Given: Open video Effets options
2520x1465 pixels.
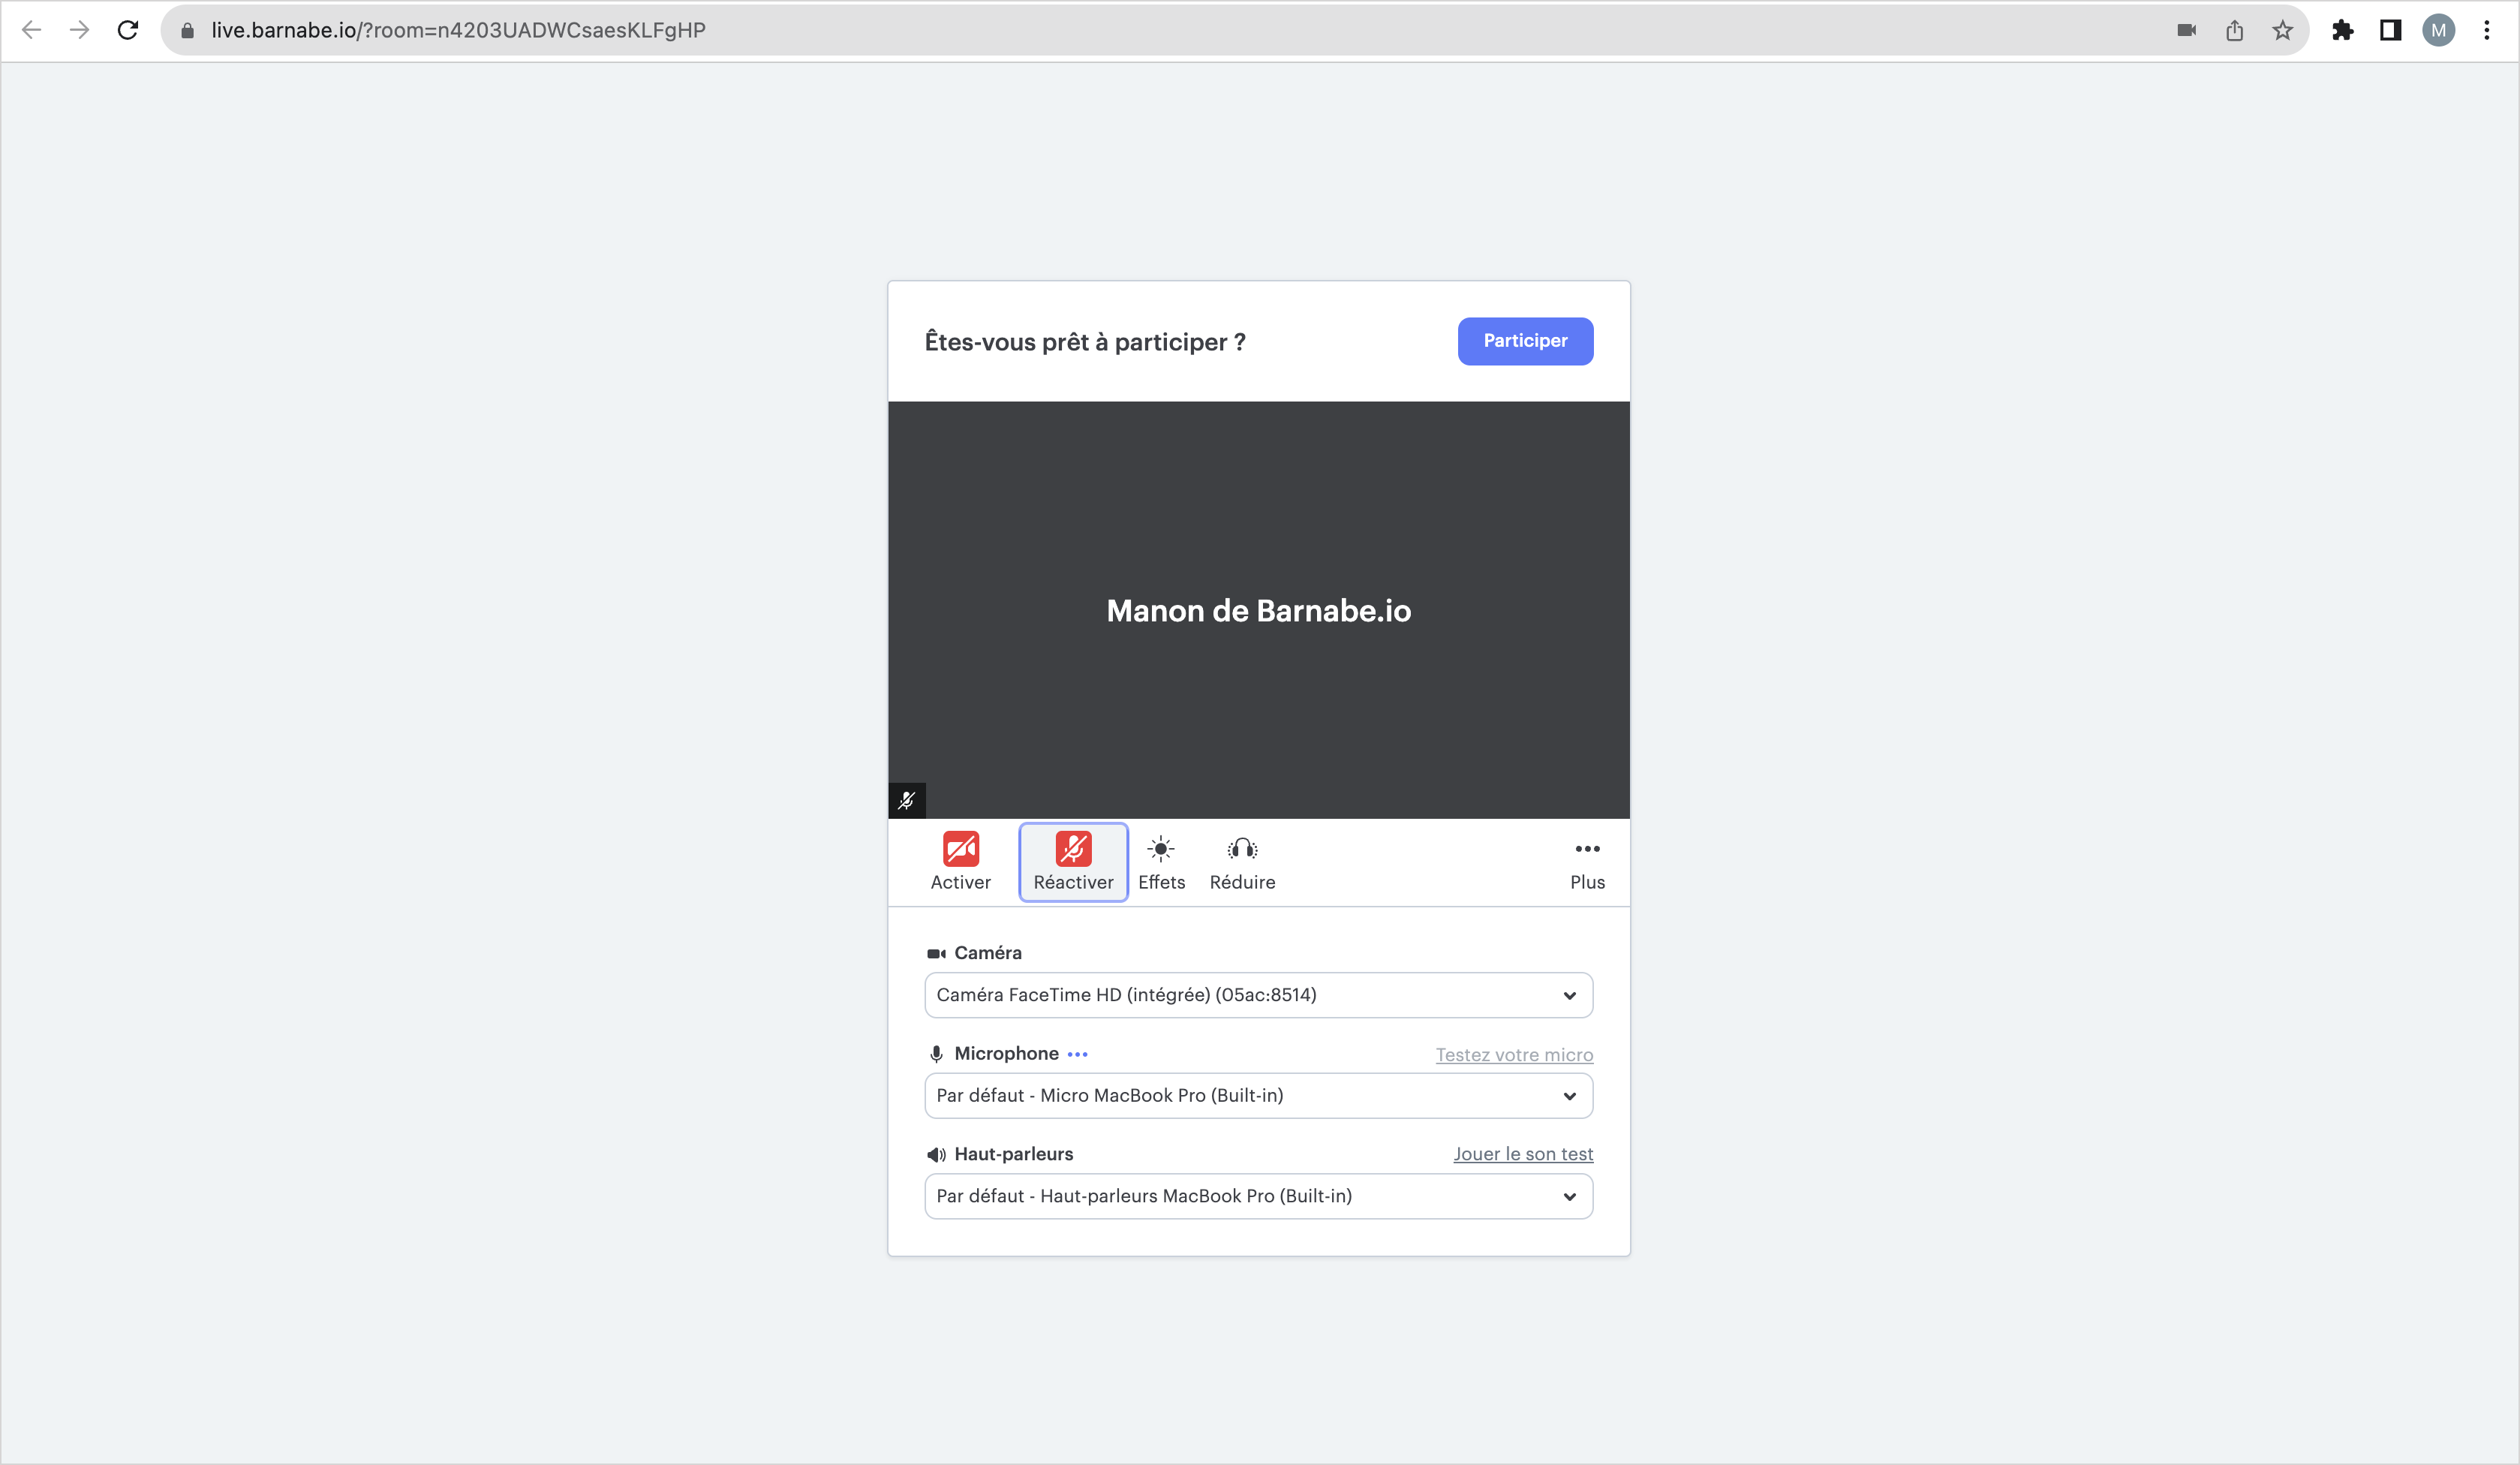Looking at the screenshot, I should coord(1161,862).
